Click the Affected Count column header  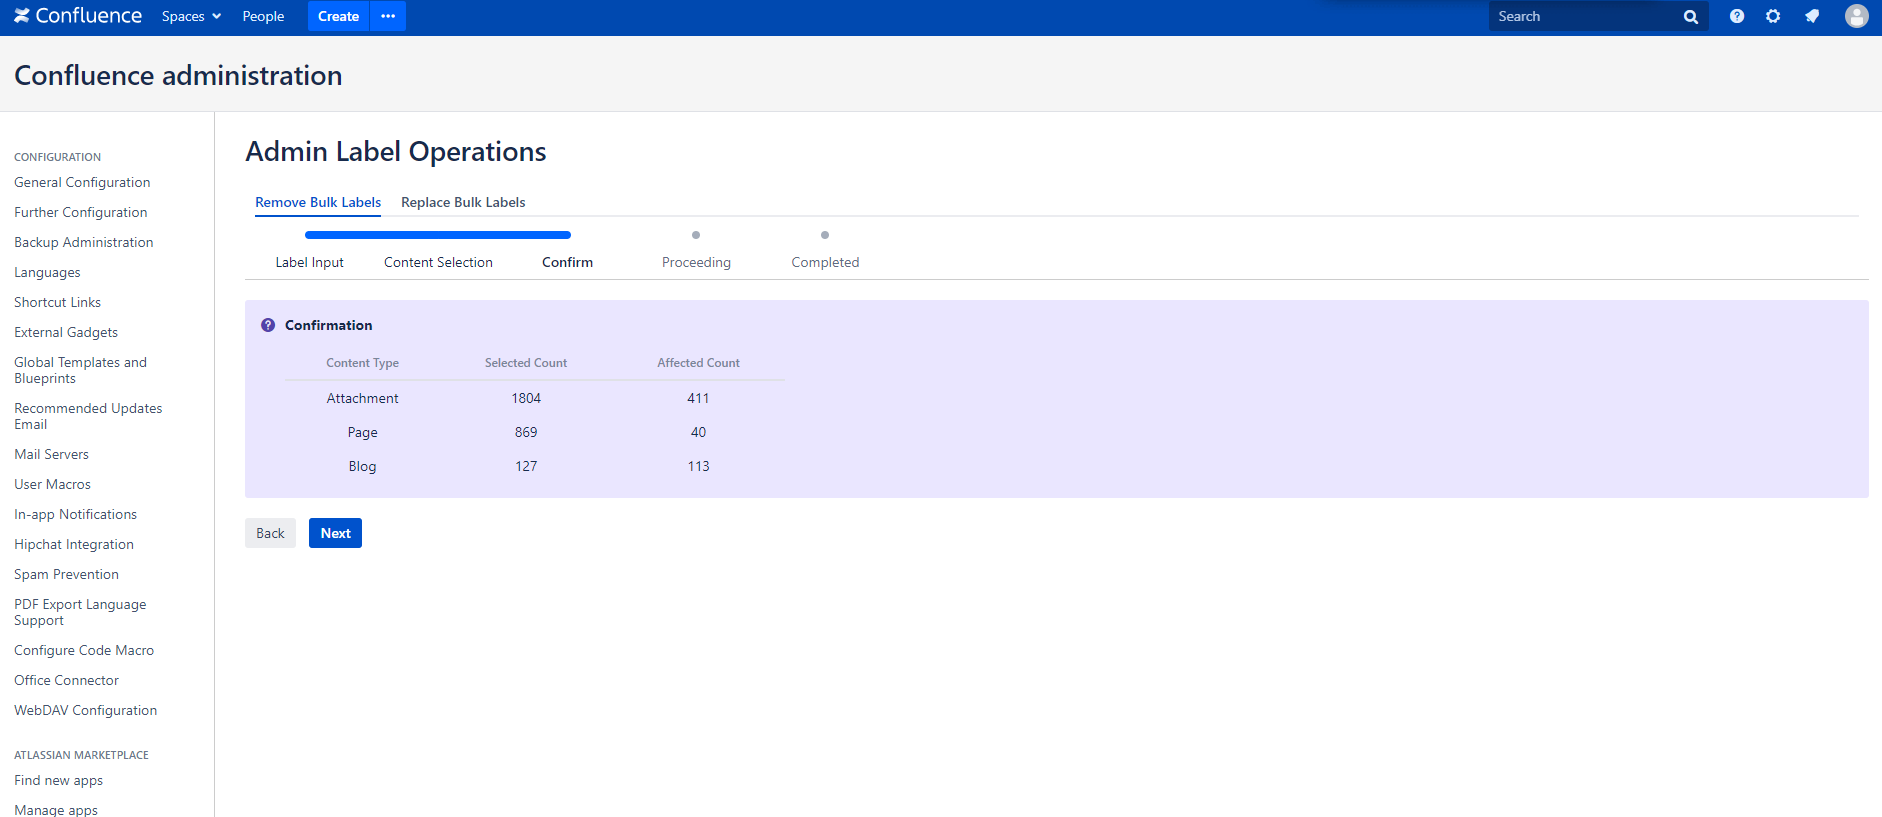(x=698, y=363)
